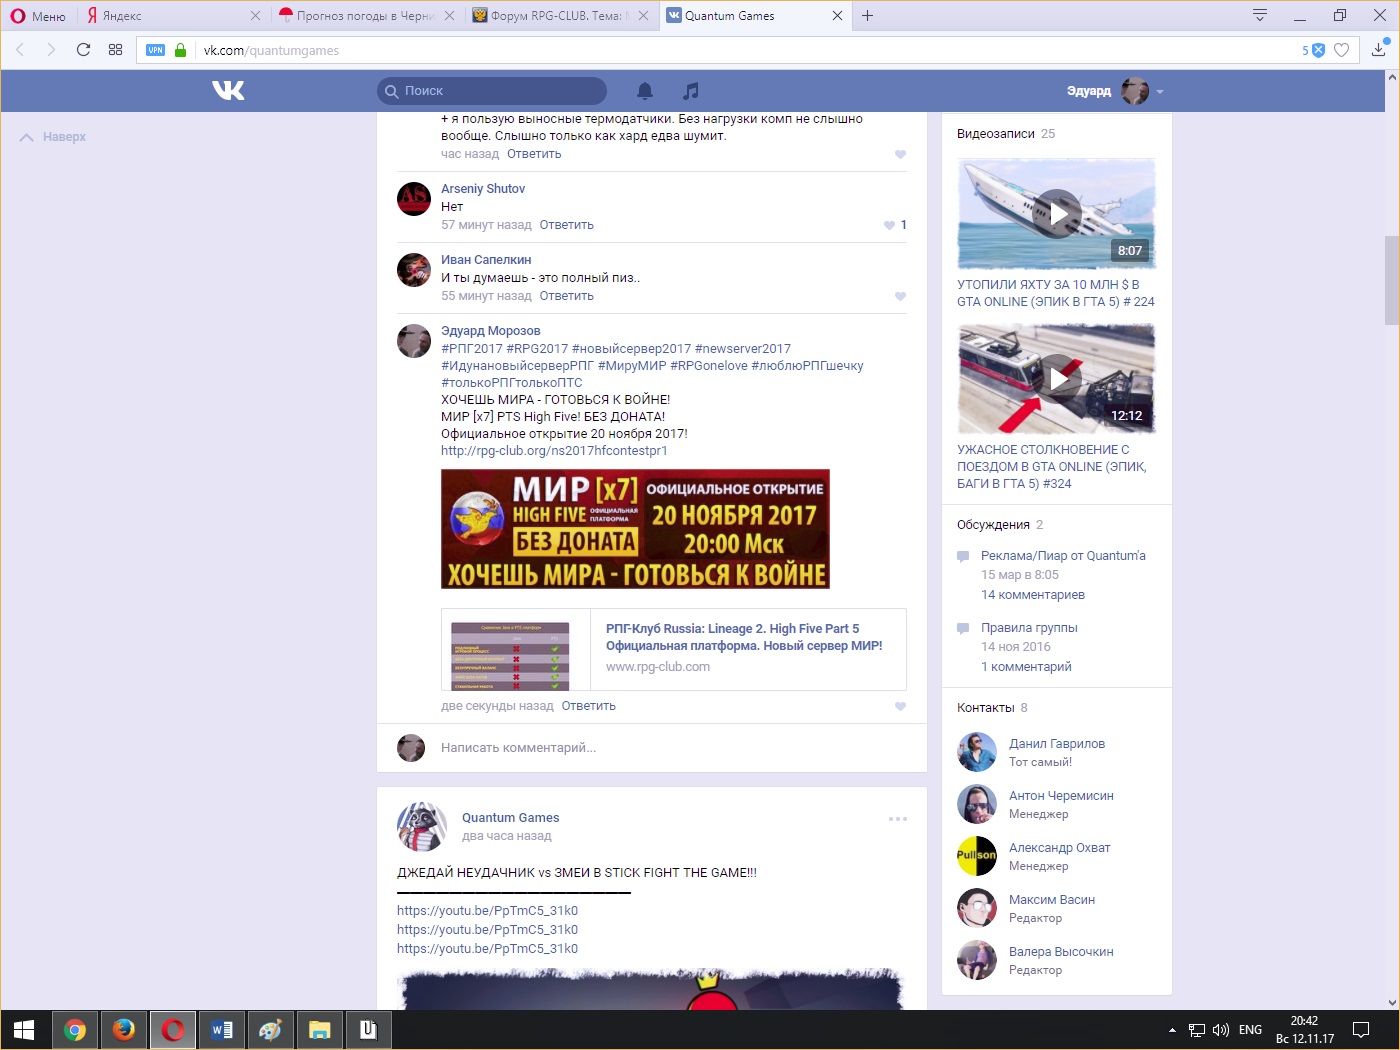This screenshot has height=1050, width=1400.
Task: Toggle the VPN badge in address bar
Action: (155, 50)
